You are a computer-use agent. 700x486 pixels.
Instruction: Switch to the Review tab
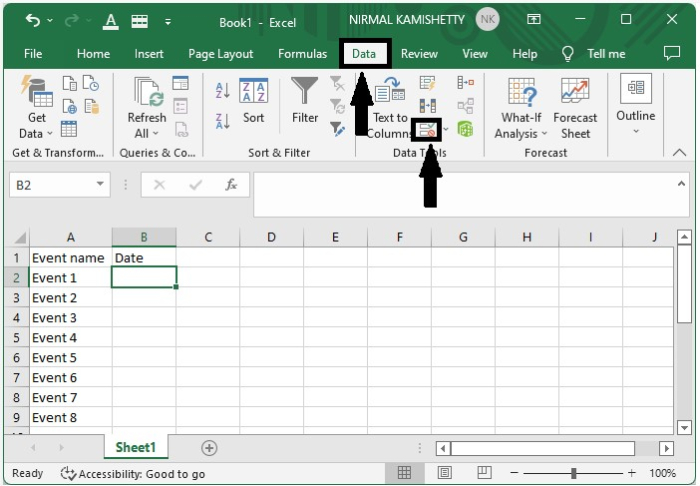point(419,54)
